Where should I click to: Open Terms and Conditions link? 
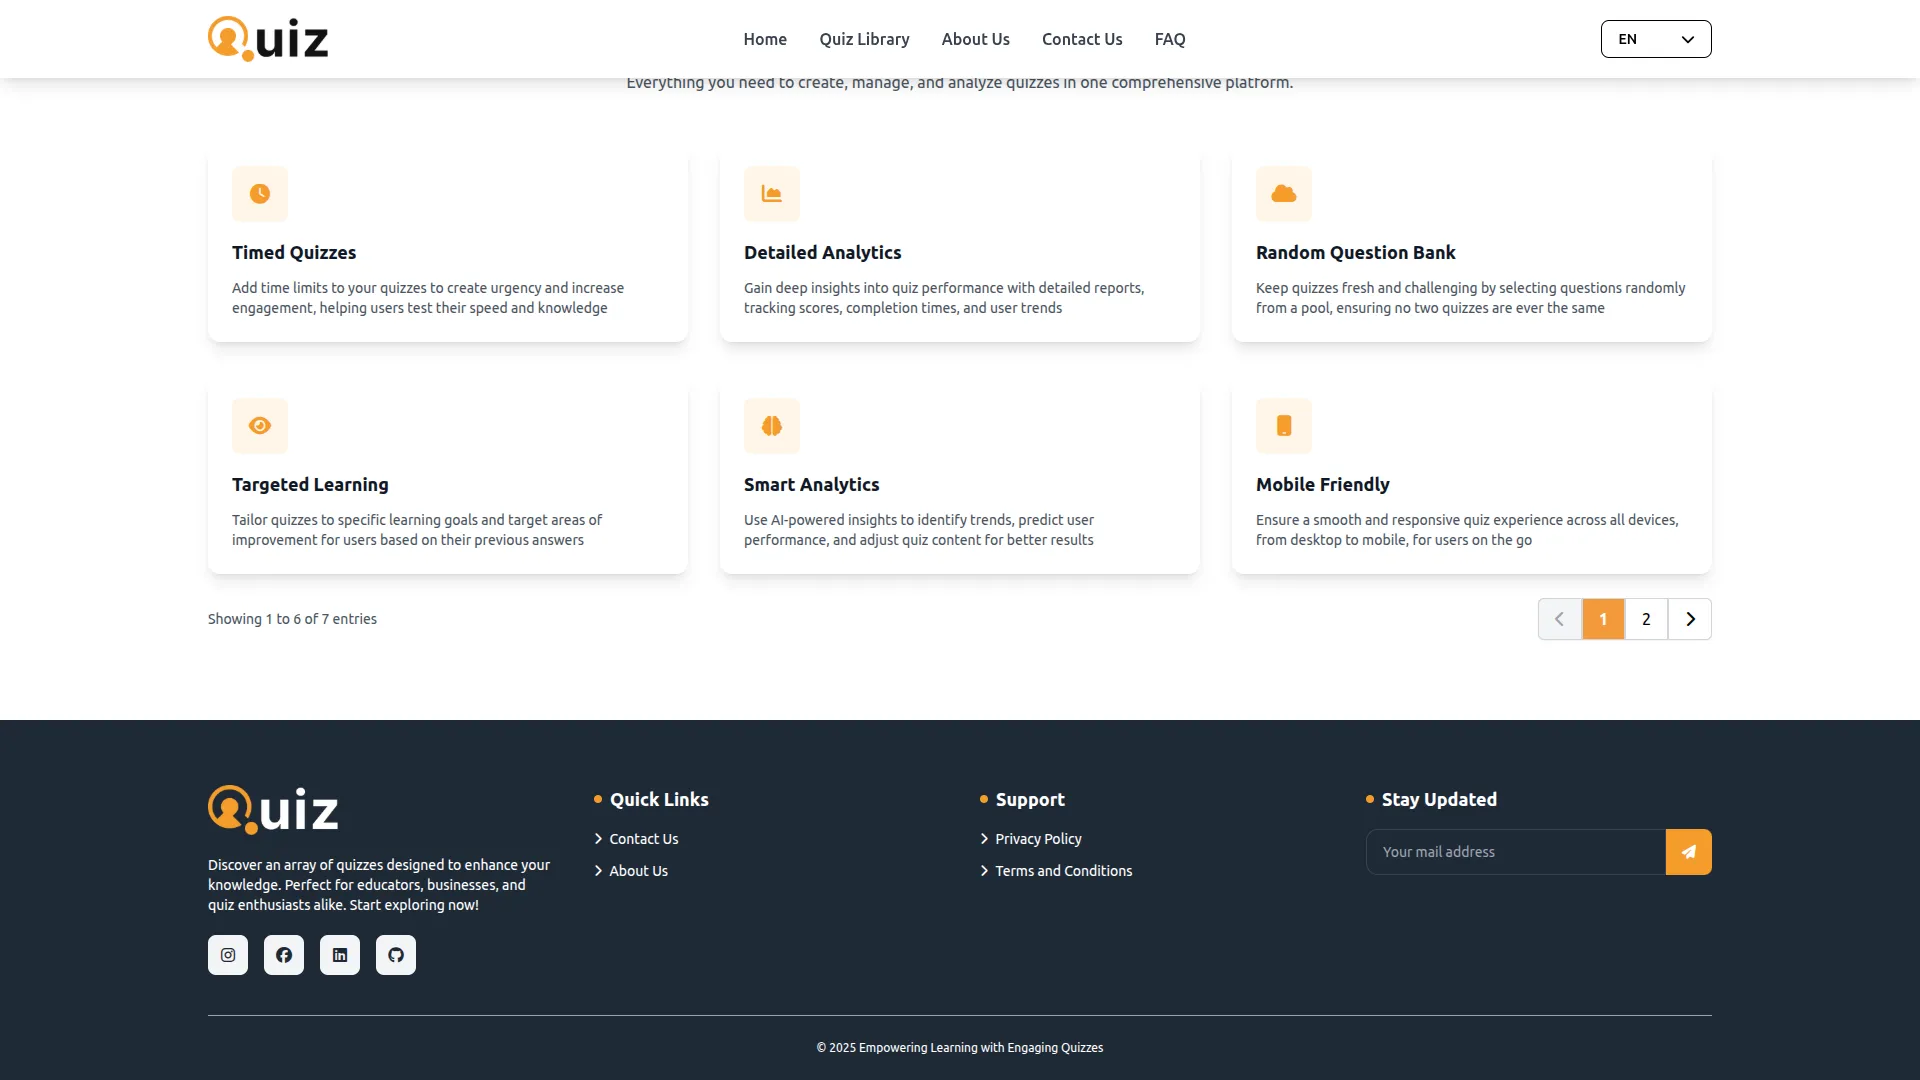tap(1063, 871)
